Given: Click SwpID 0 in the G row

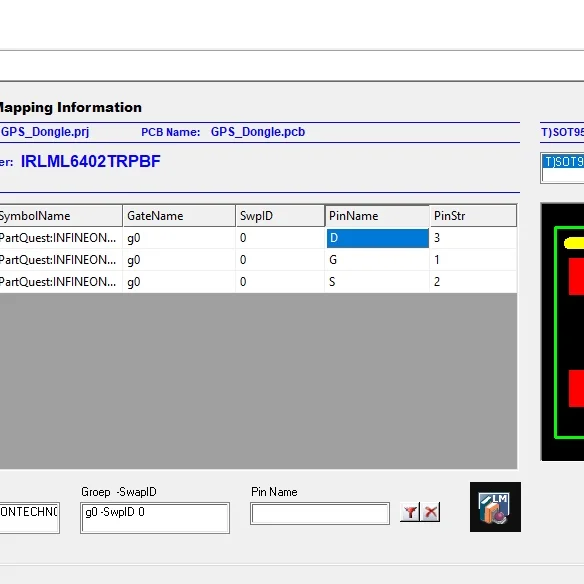Looking at the screenshot, I should click(x=280, y=260).
